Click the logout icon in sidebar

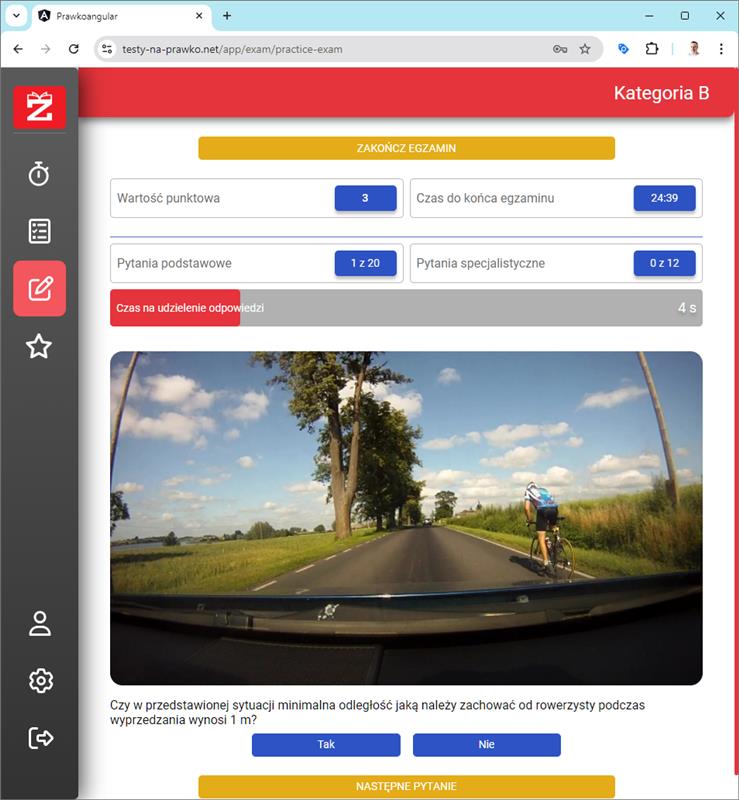click(39, 739)
